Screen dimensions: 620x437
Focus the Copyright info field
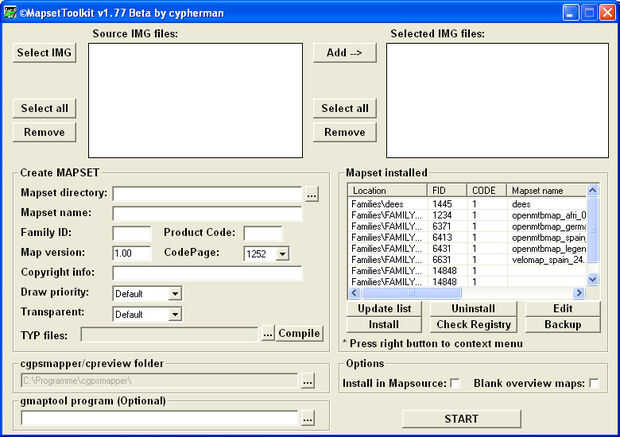point(208,273)
